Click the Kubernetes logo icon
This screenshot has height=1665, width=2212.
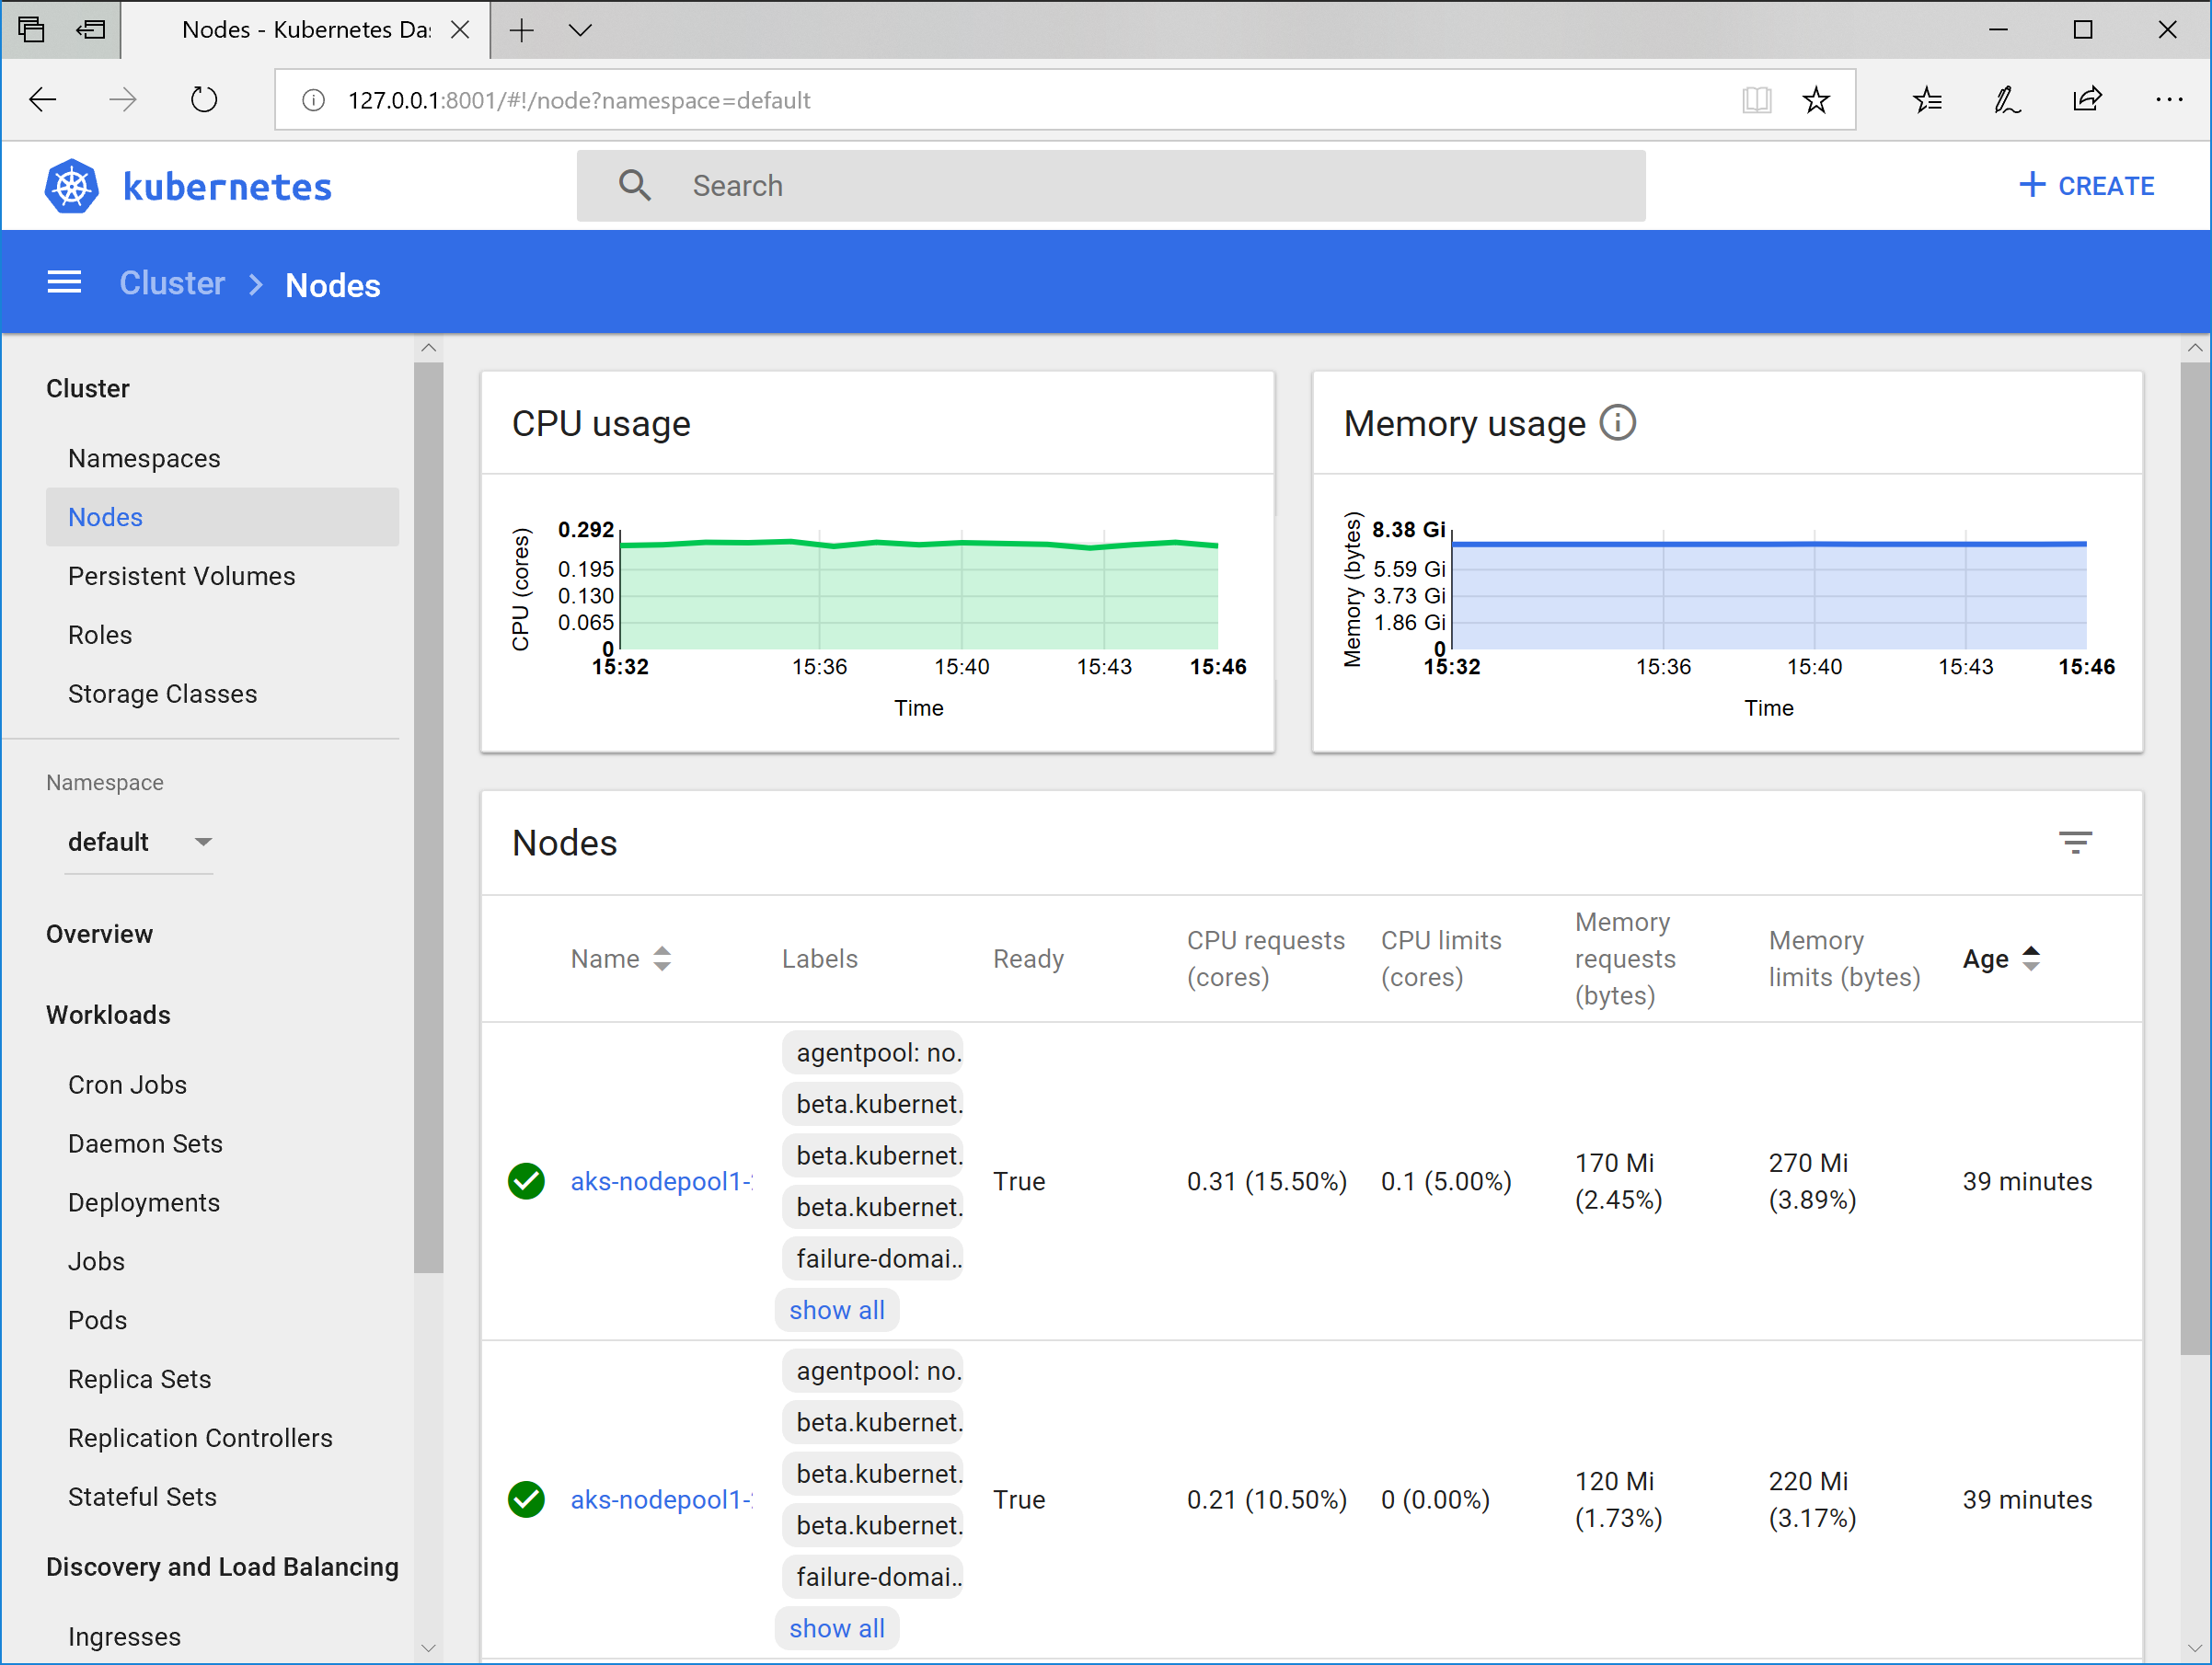pos(72,186)
